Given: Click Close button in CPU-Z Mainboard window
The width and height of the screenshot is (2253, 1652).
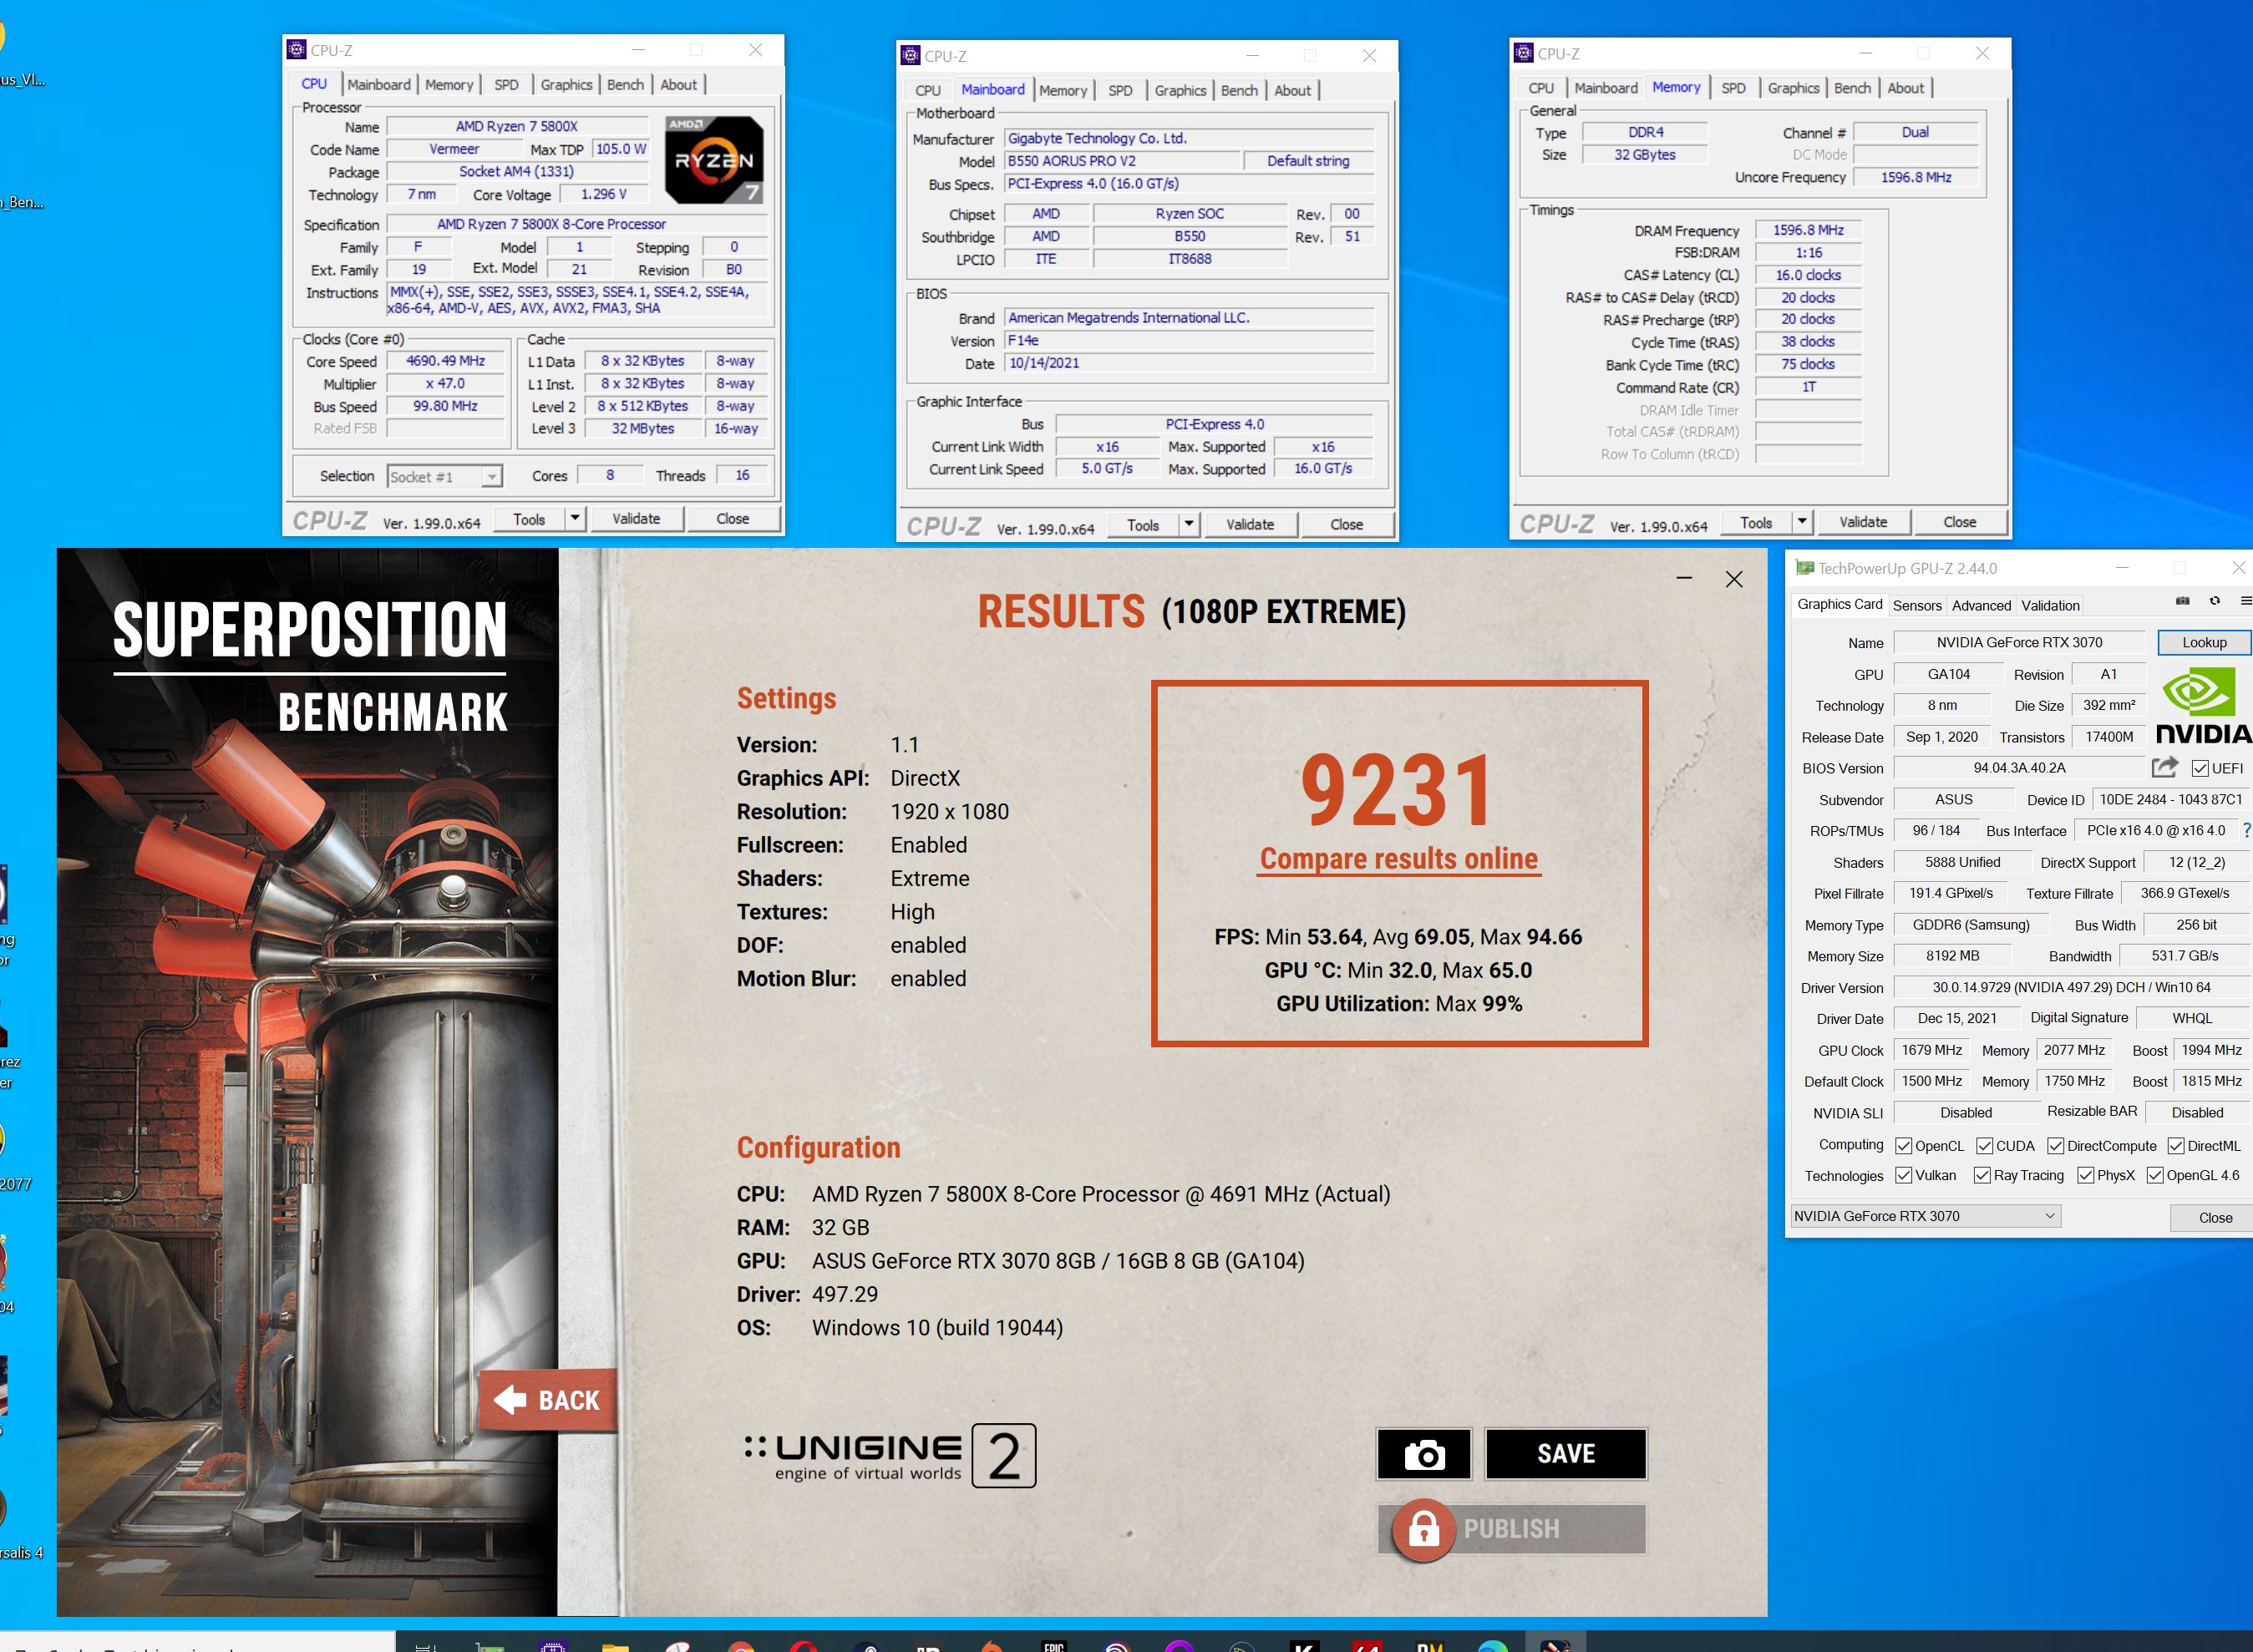Looking at the screenshot, I should tap(1346, 524).
